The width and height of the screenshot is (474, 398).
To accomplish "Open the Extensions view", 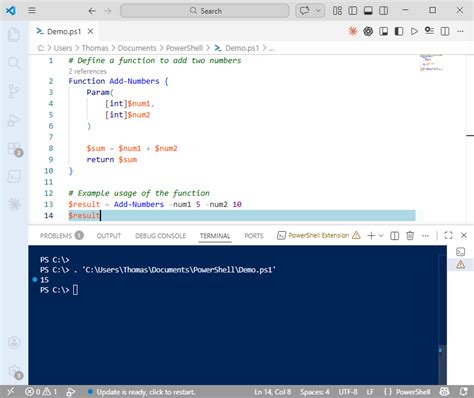I will point(15,149).
